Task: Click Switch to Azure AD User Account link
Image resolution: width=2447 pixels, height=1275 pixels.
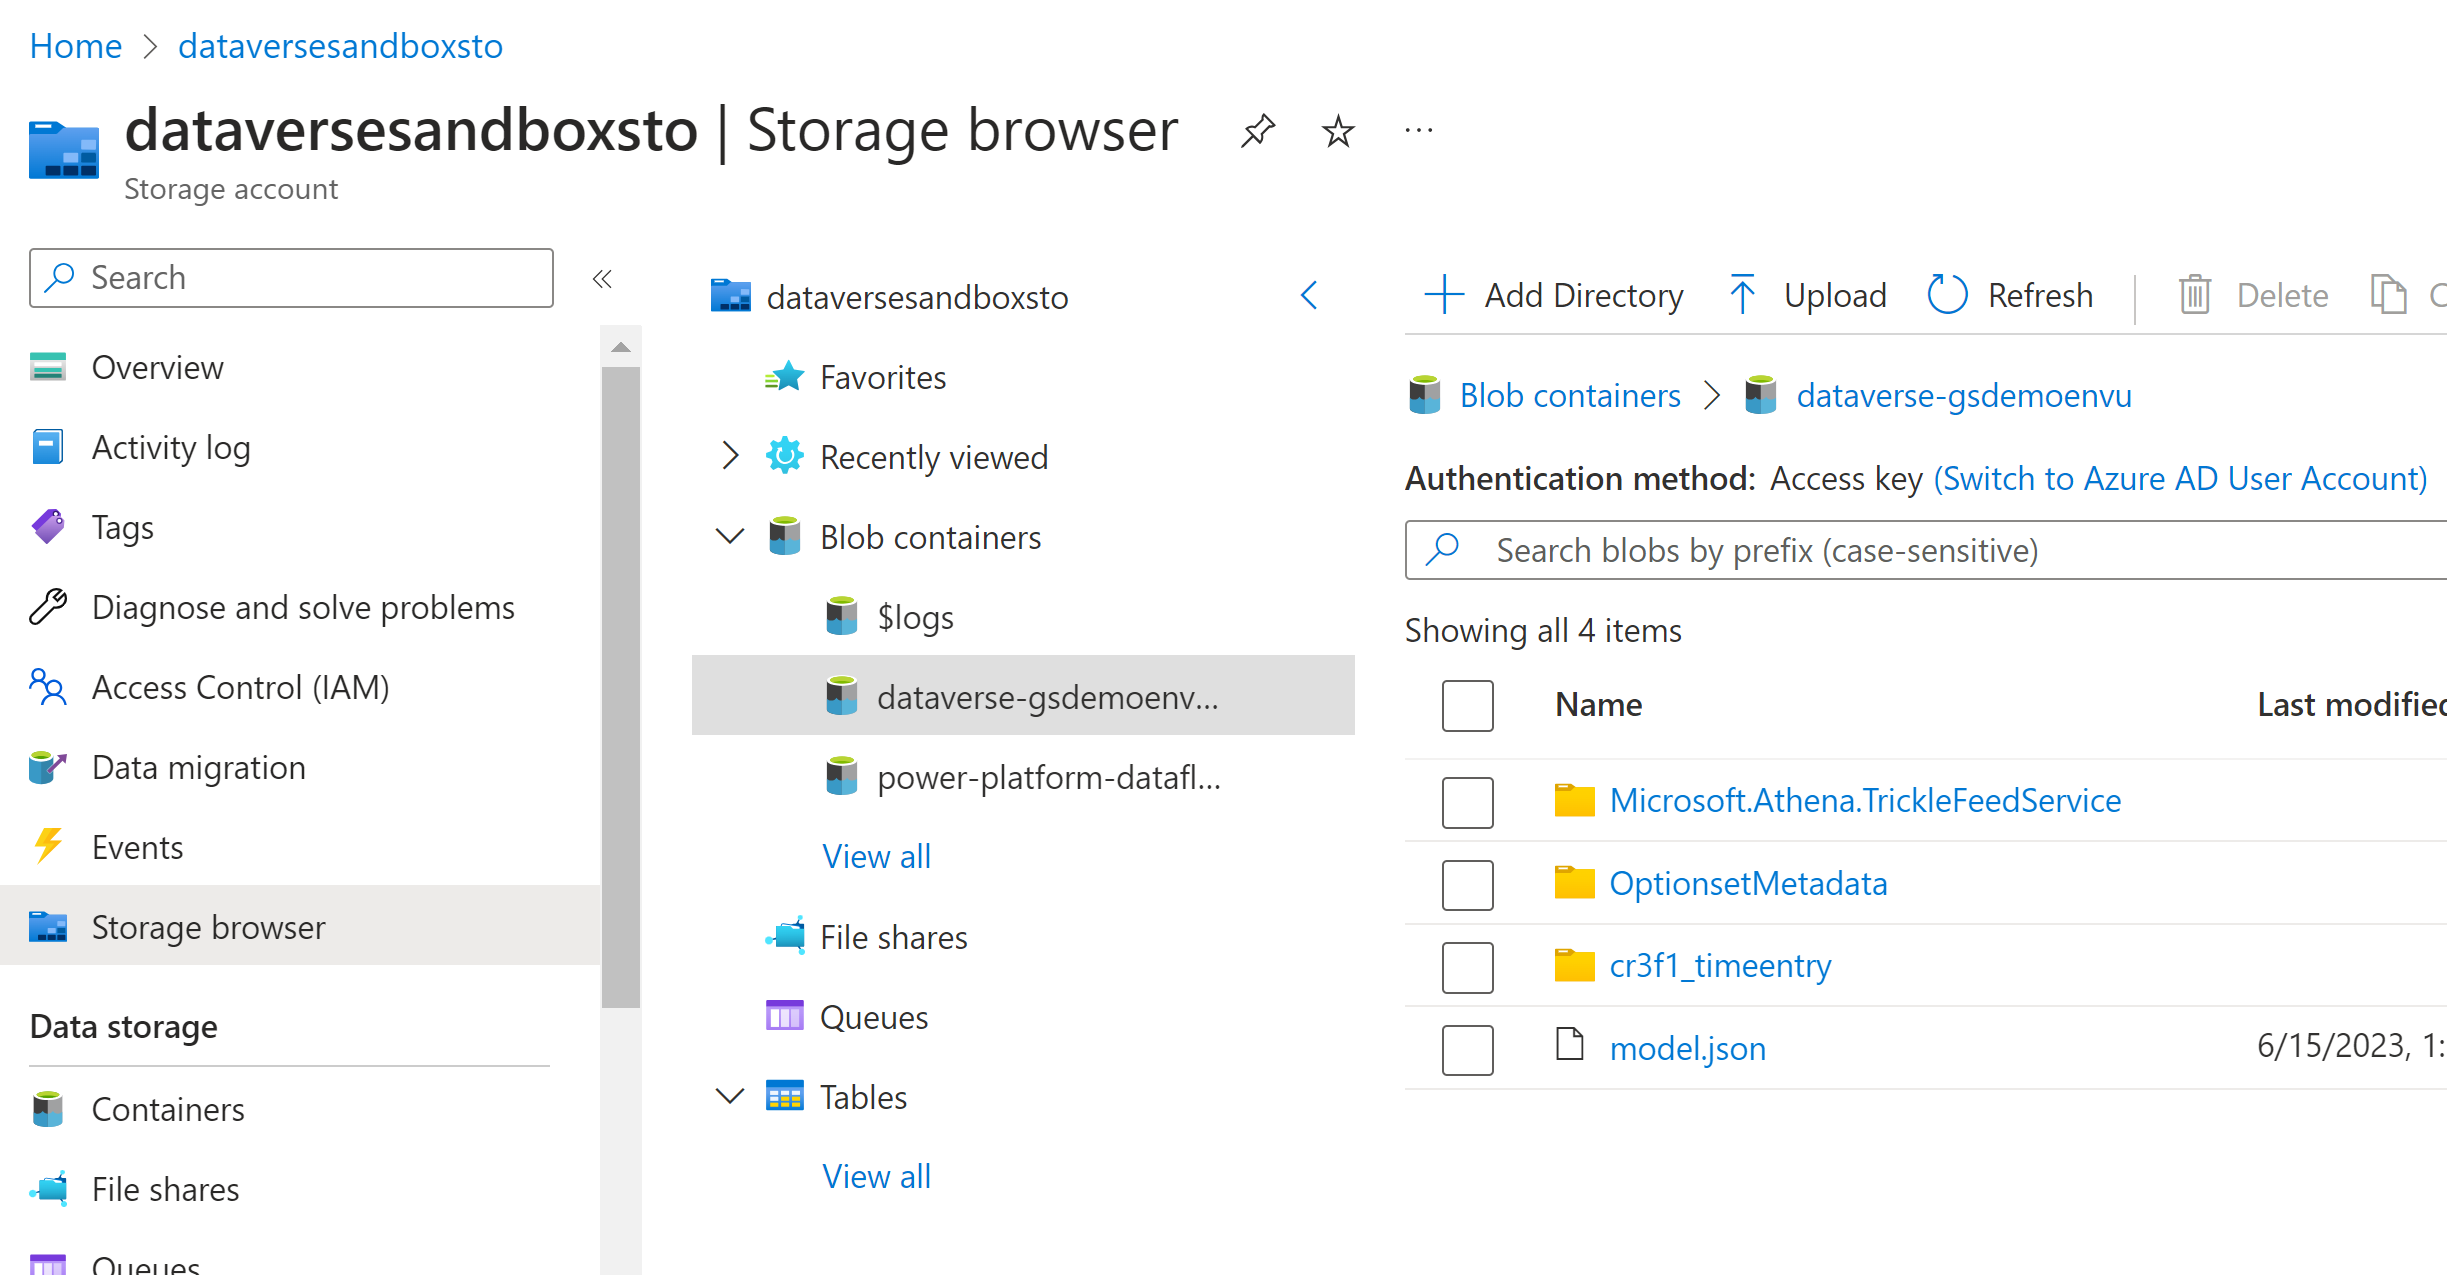Action: click(x=2180, y=479)
